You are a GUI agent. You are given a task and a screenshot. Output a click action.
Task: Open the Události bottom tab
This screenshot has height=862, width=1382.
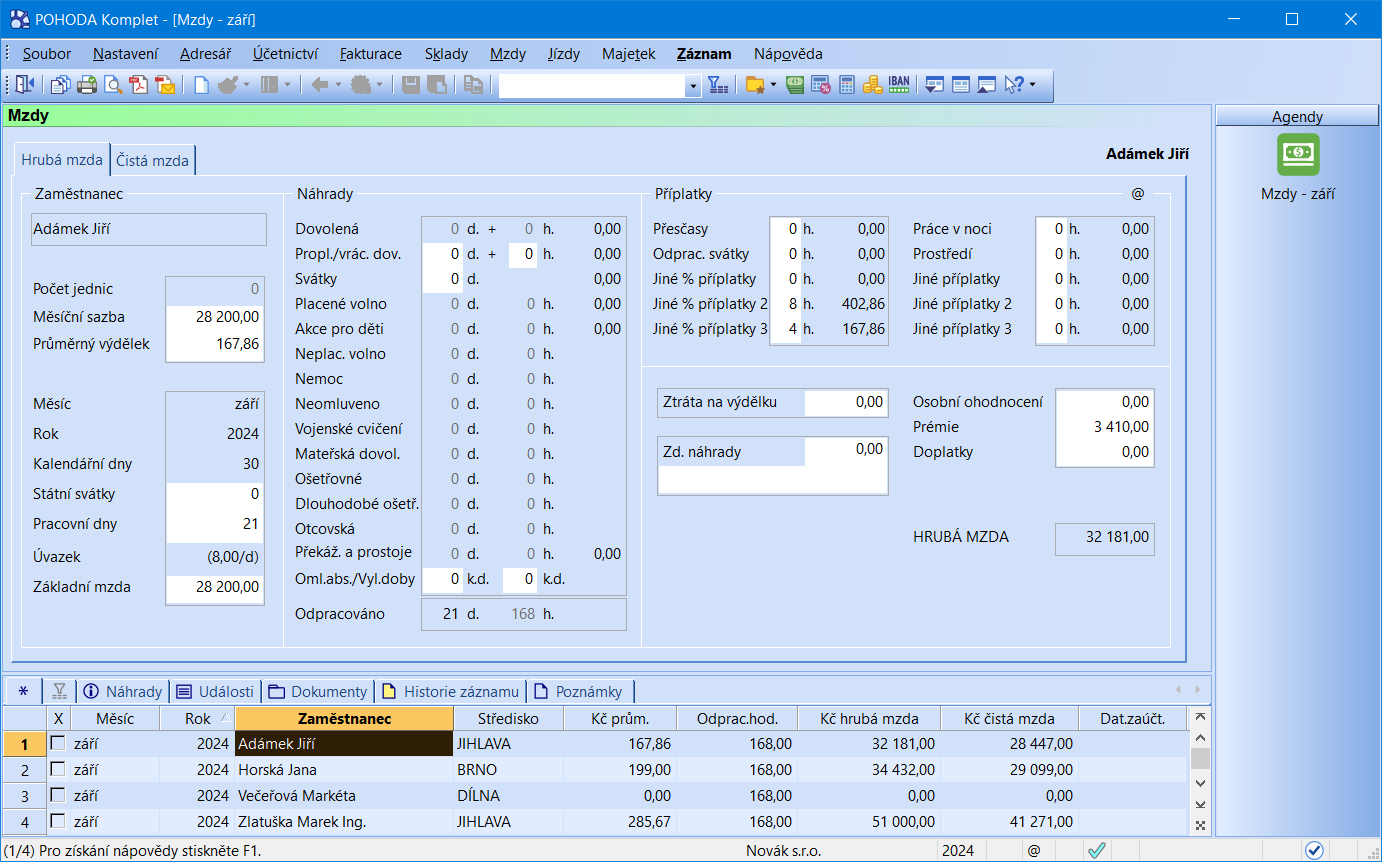pyautogui.click(x=217, y=691)
